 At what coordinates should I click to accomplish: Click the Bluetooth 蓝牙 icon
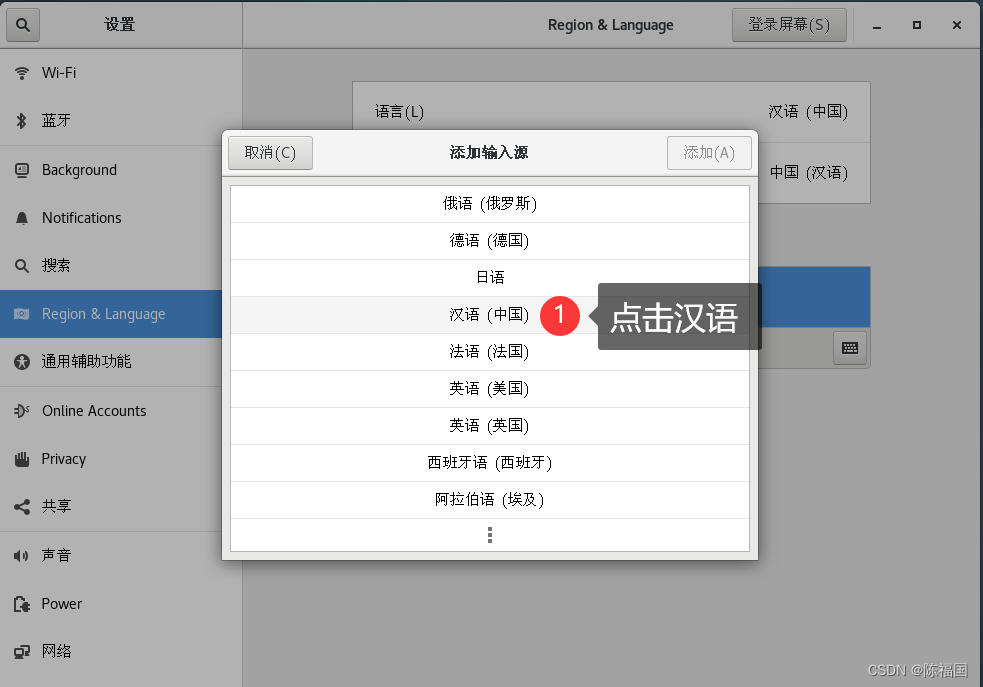tap(22, 120)
